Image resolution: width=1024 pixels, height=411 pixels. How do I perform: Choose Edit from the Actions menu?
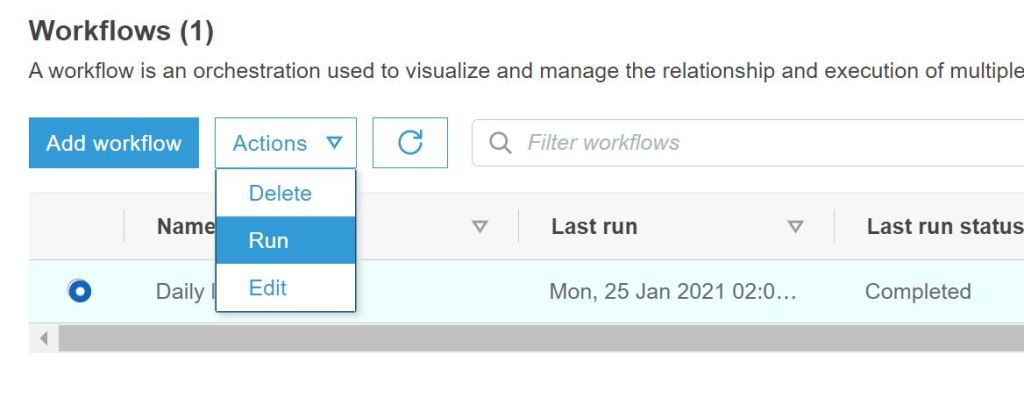coord(268,288)
